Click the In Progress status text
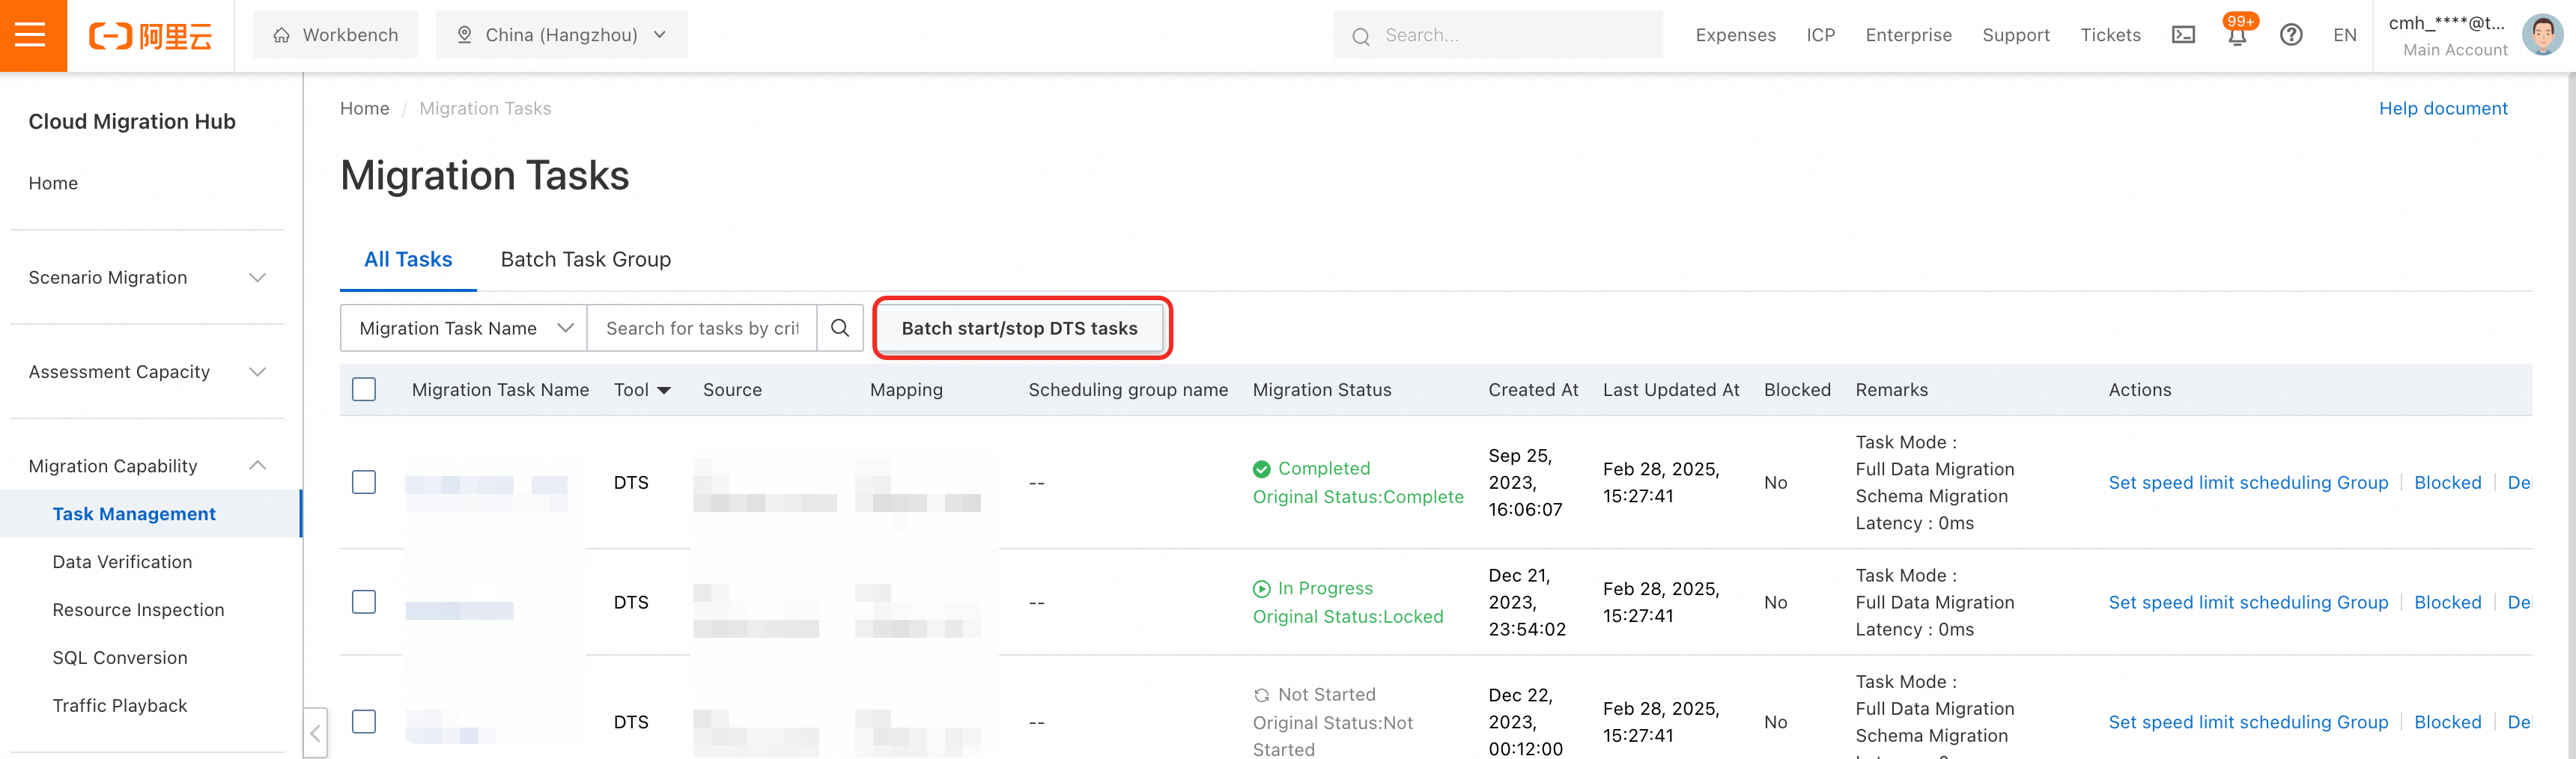 click(1325, 588)
